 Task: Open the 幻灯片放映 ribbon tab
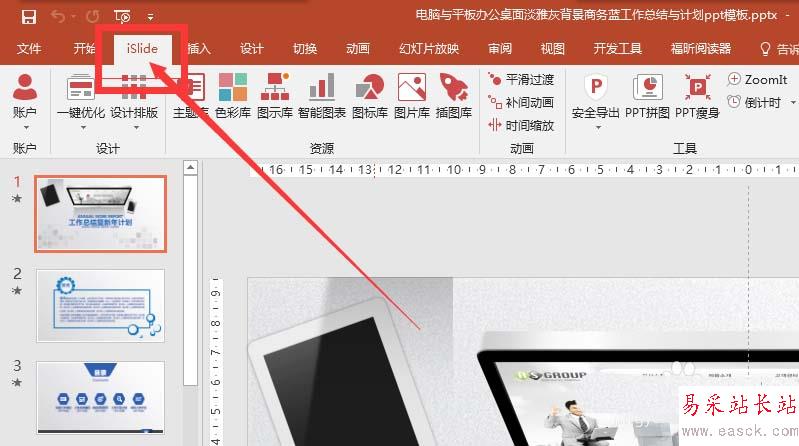429,49
